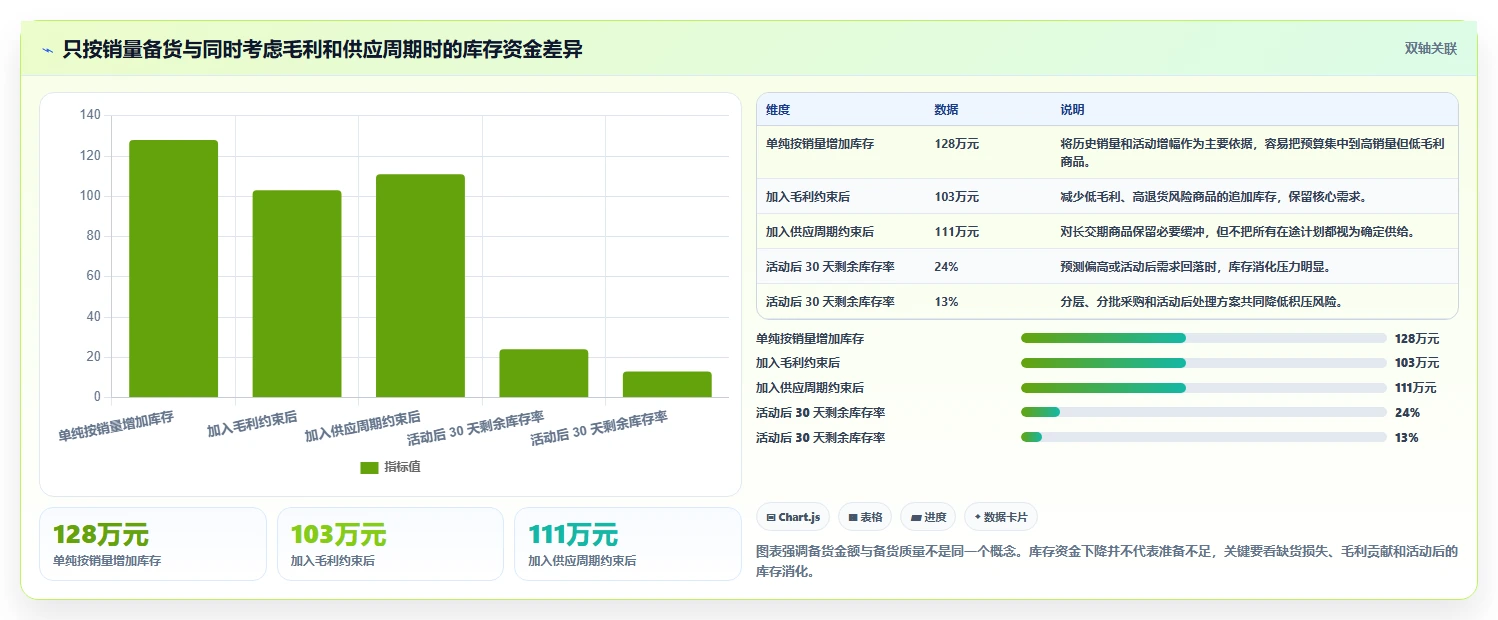Select the 进度 chip
This screenshot has width=1498, height=620.
(928, 517)
